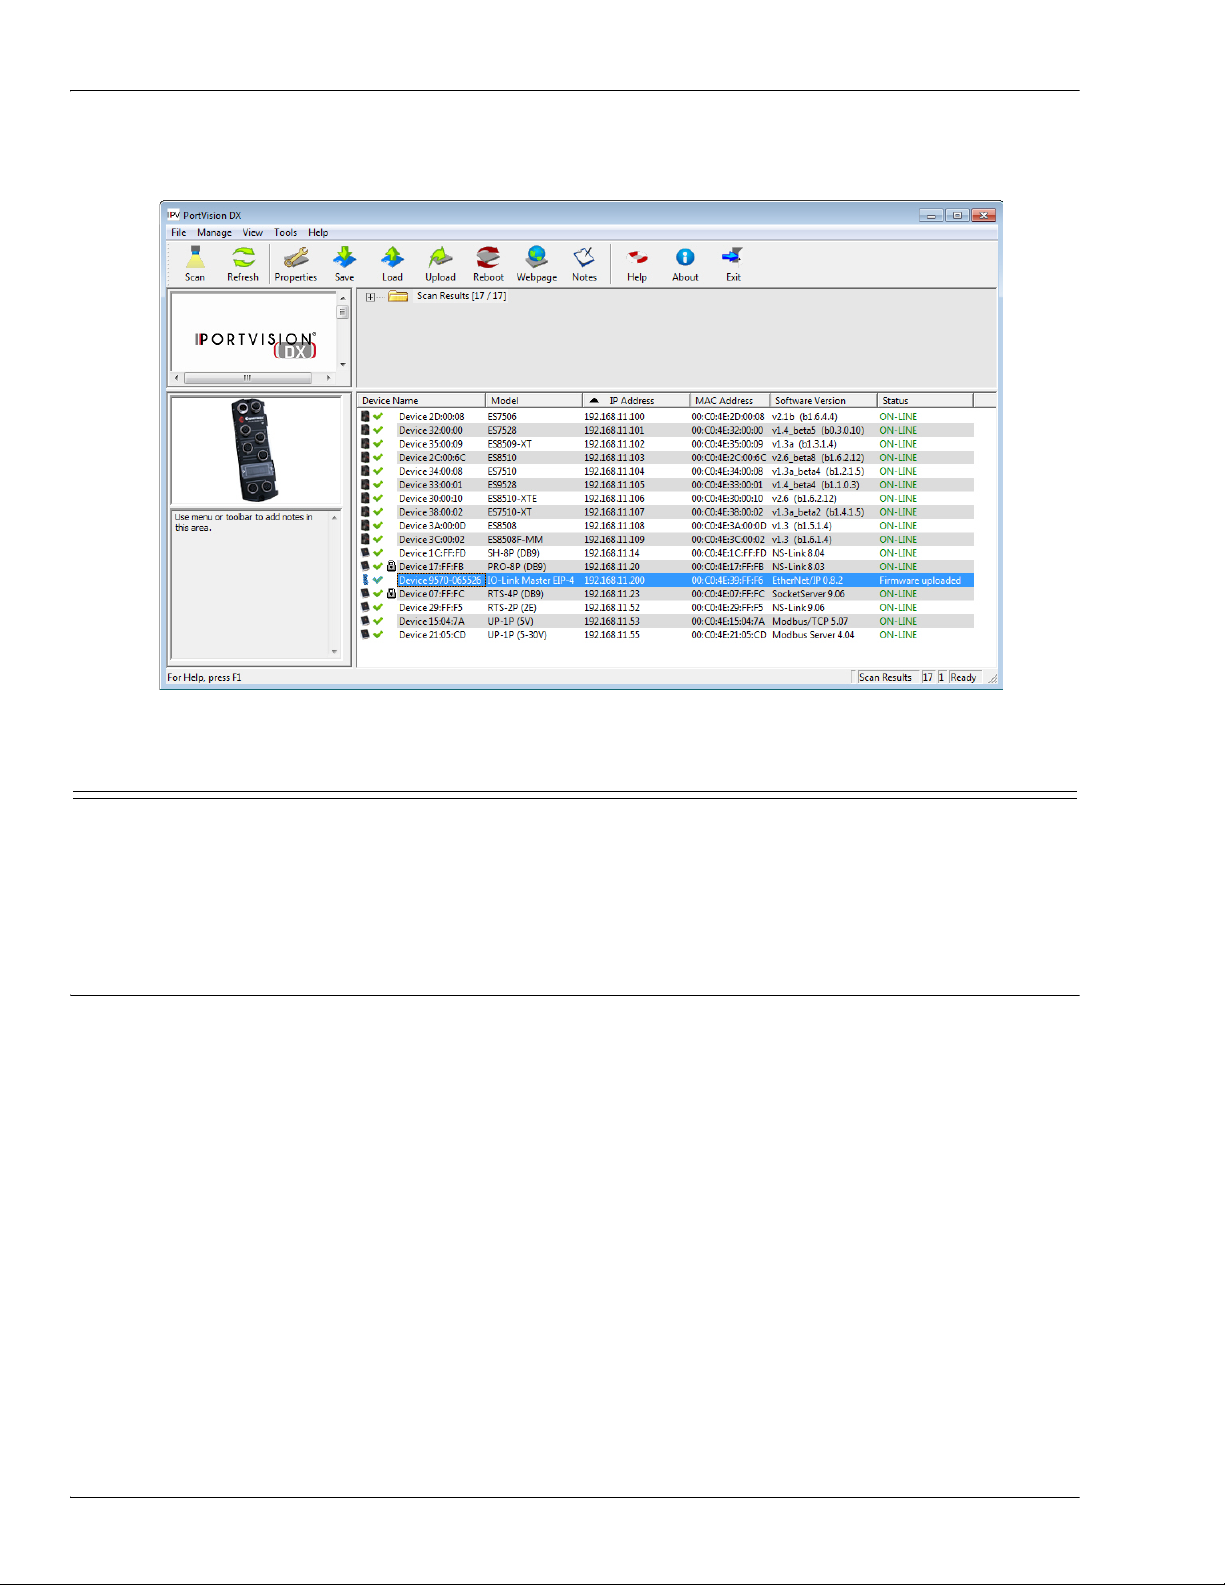Open the Manage menu
This screenshot has width=1225, height=1585.
pyautogui.click(x=214, y=232)
